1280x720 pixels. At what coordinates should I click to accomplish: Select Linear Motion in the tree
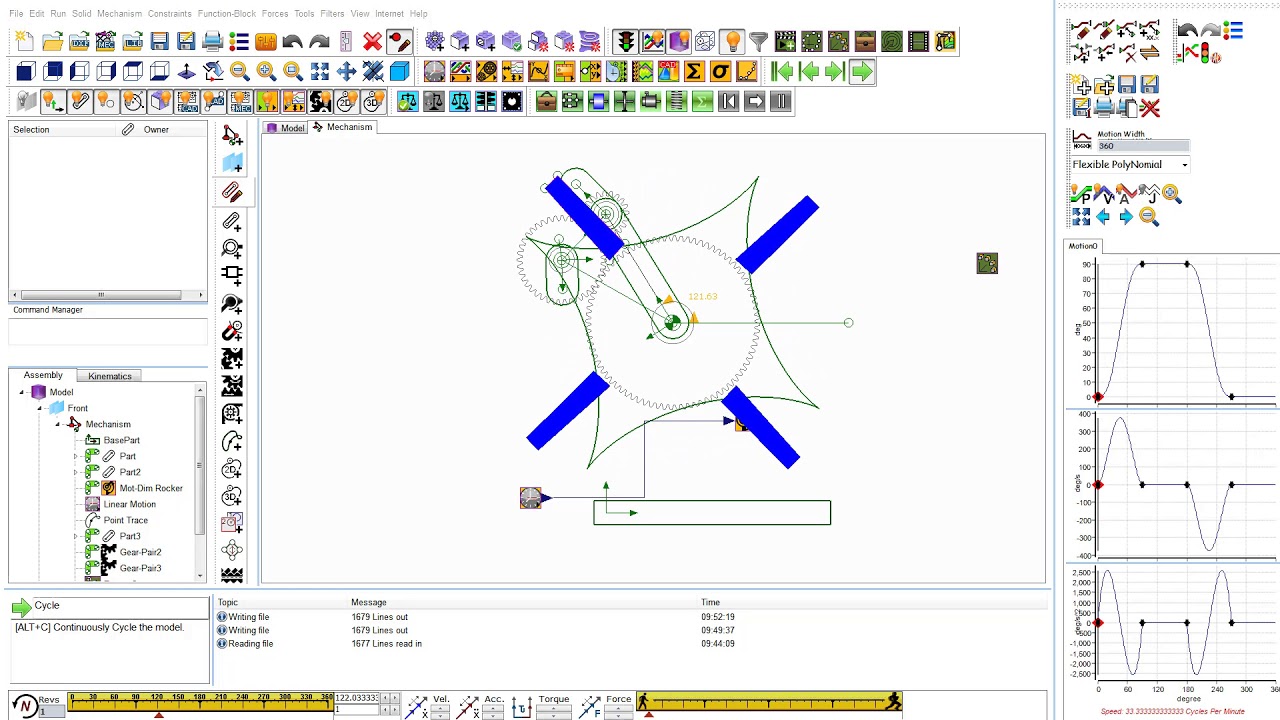[130, 504]
